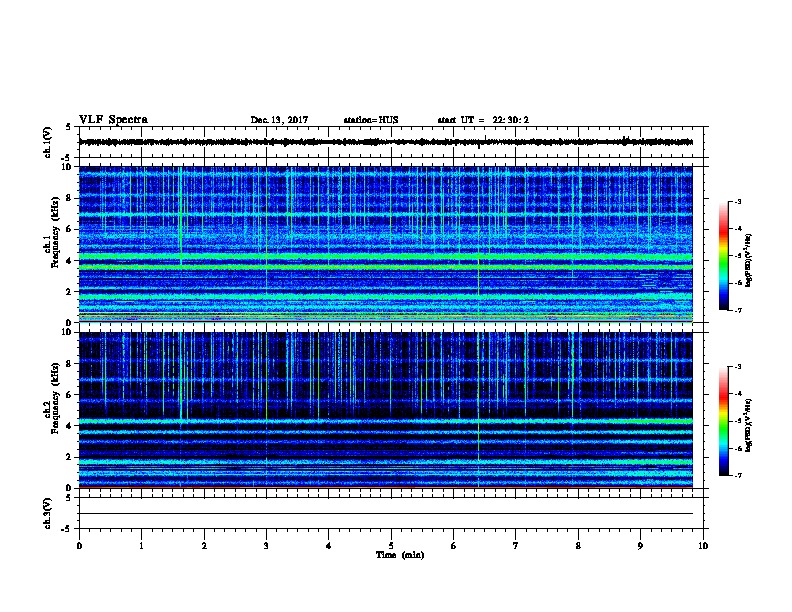Click the "10" frequency tick of the ch.1 spectrogram

pyautogui.click(x=68, y=167)
